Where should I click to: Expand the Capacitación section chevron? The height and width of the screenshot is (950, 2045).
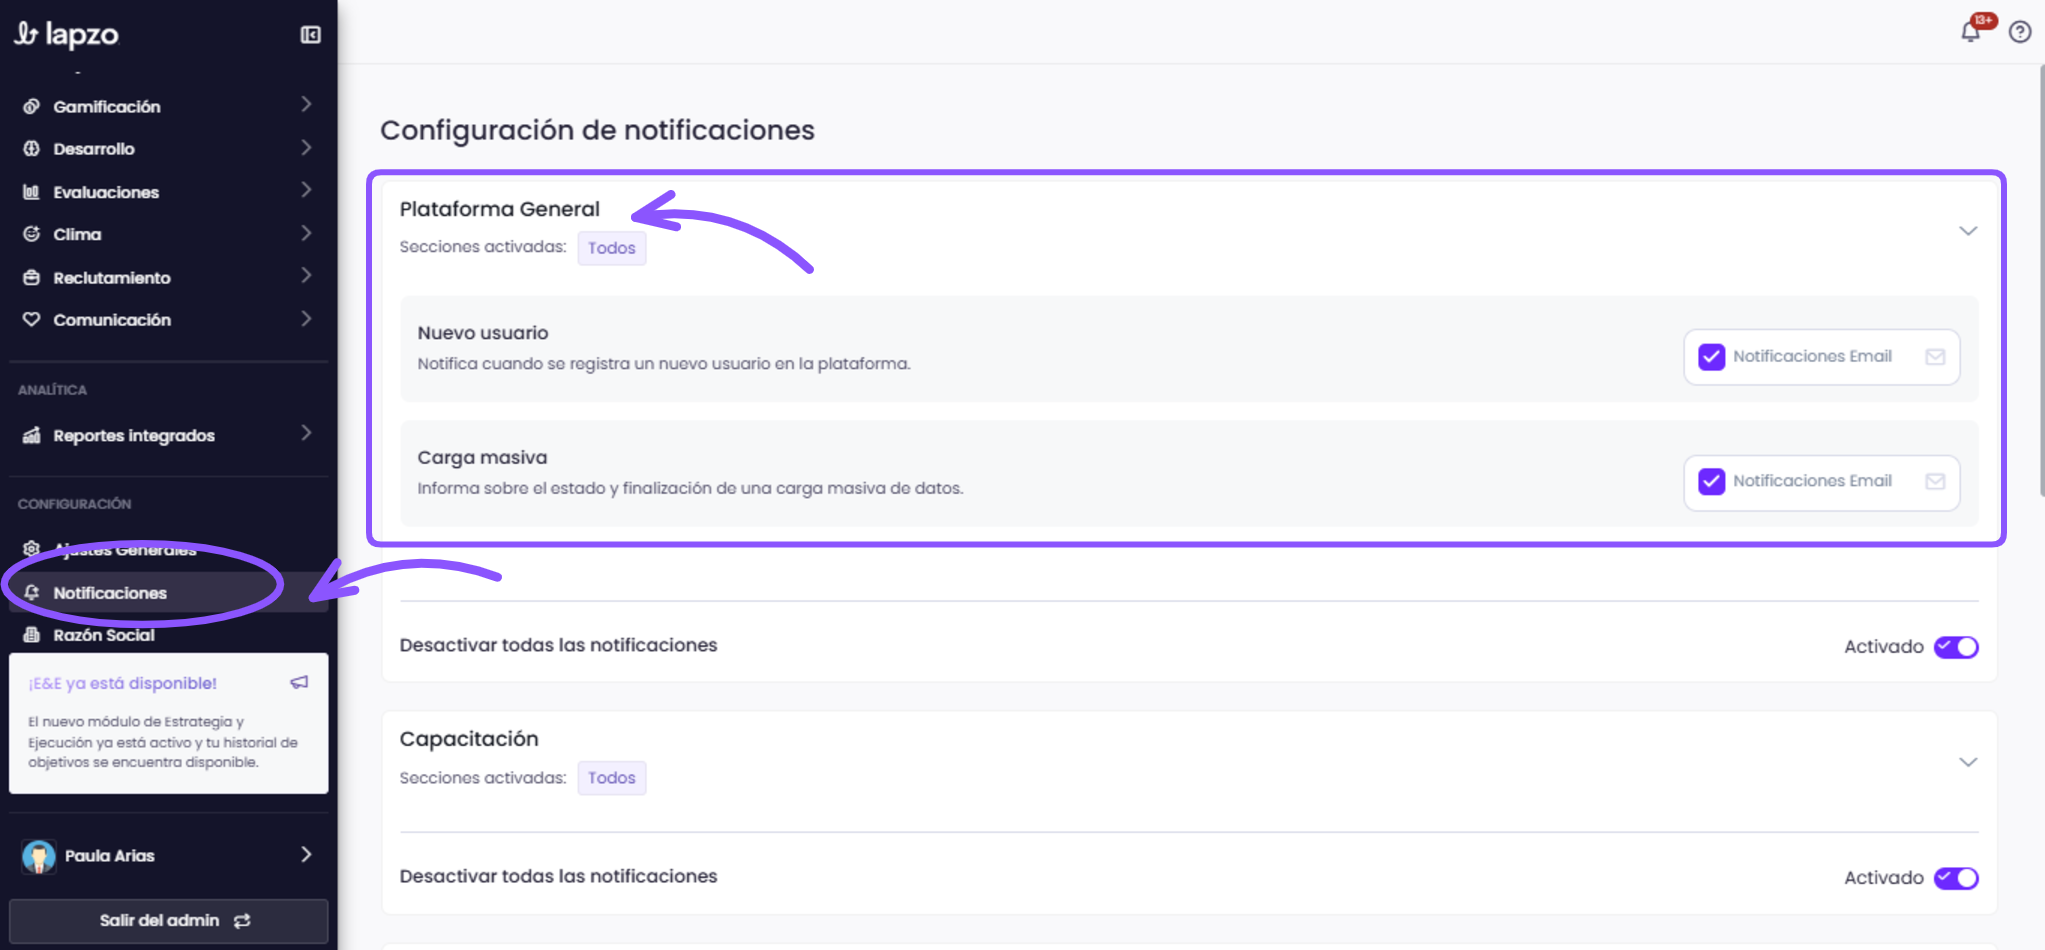[x=1968, y=762]
